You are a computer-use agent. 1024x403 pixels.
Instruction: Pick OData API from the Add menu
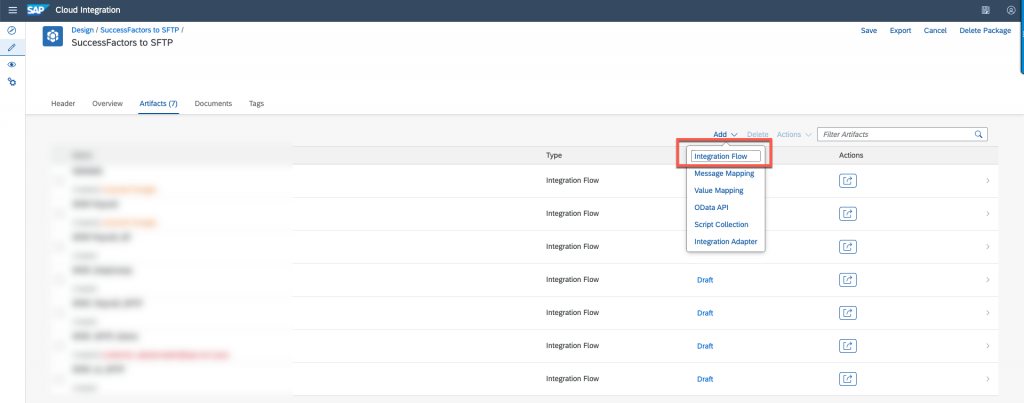(x=711, y=208)
